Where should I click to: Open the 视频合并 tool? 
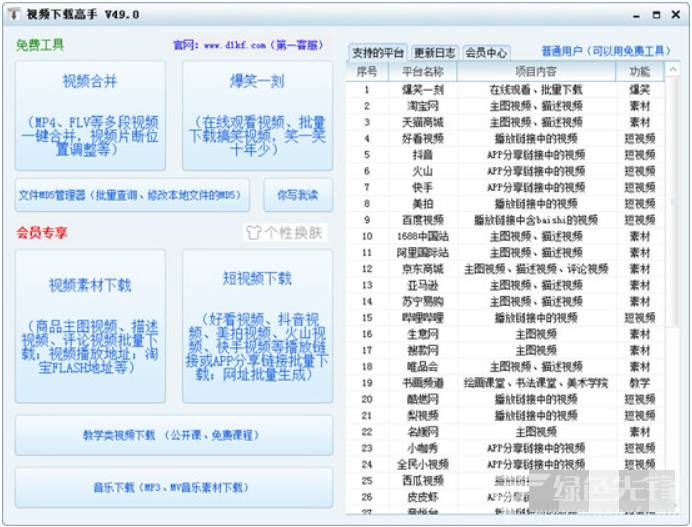point(90,115)
